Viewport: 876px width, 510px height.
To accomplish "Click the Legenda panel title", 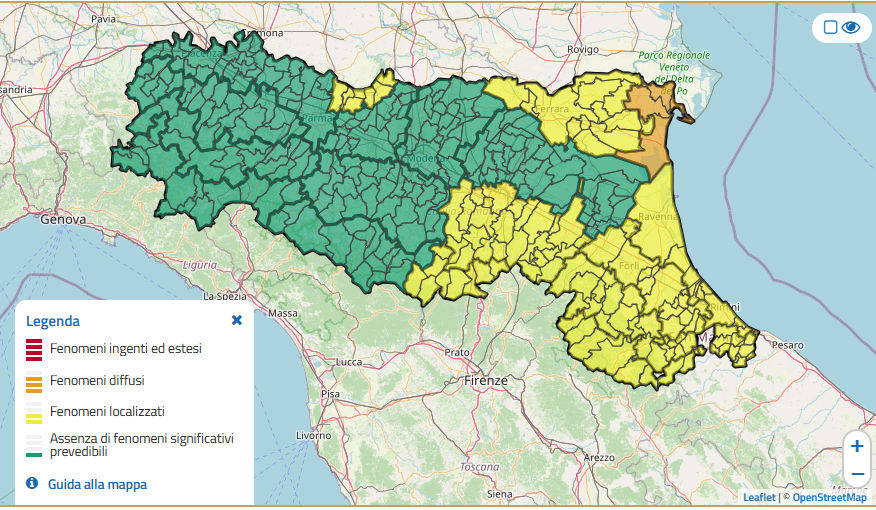I will 53,321.
